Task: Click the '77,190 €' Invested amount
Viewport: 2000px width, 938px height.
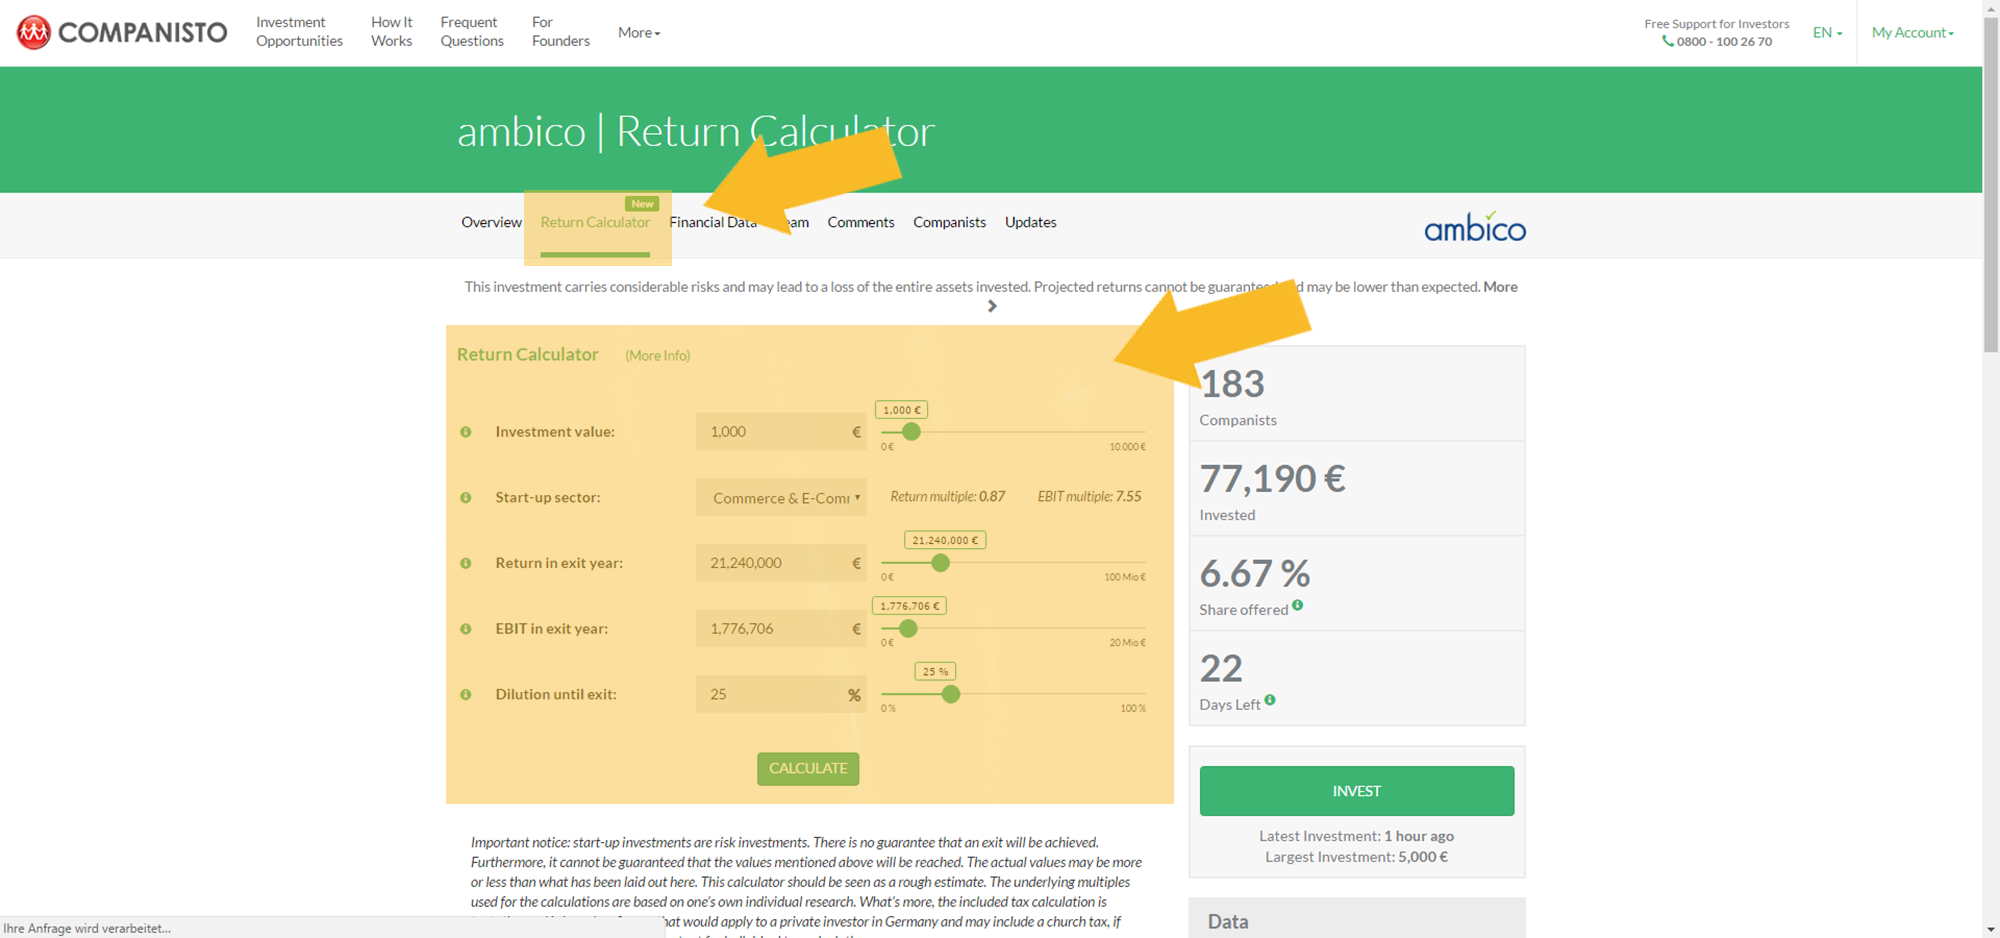Action: [x=1272, y=479]
